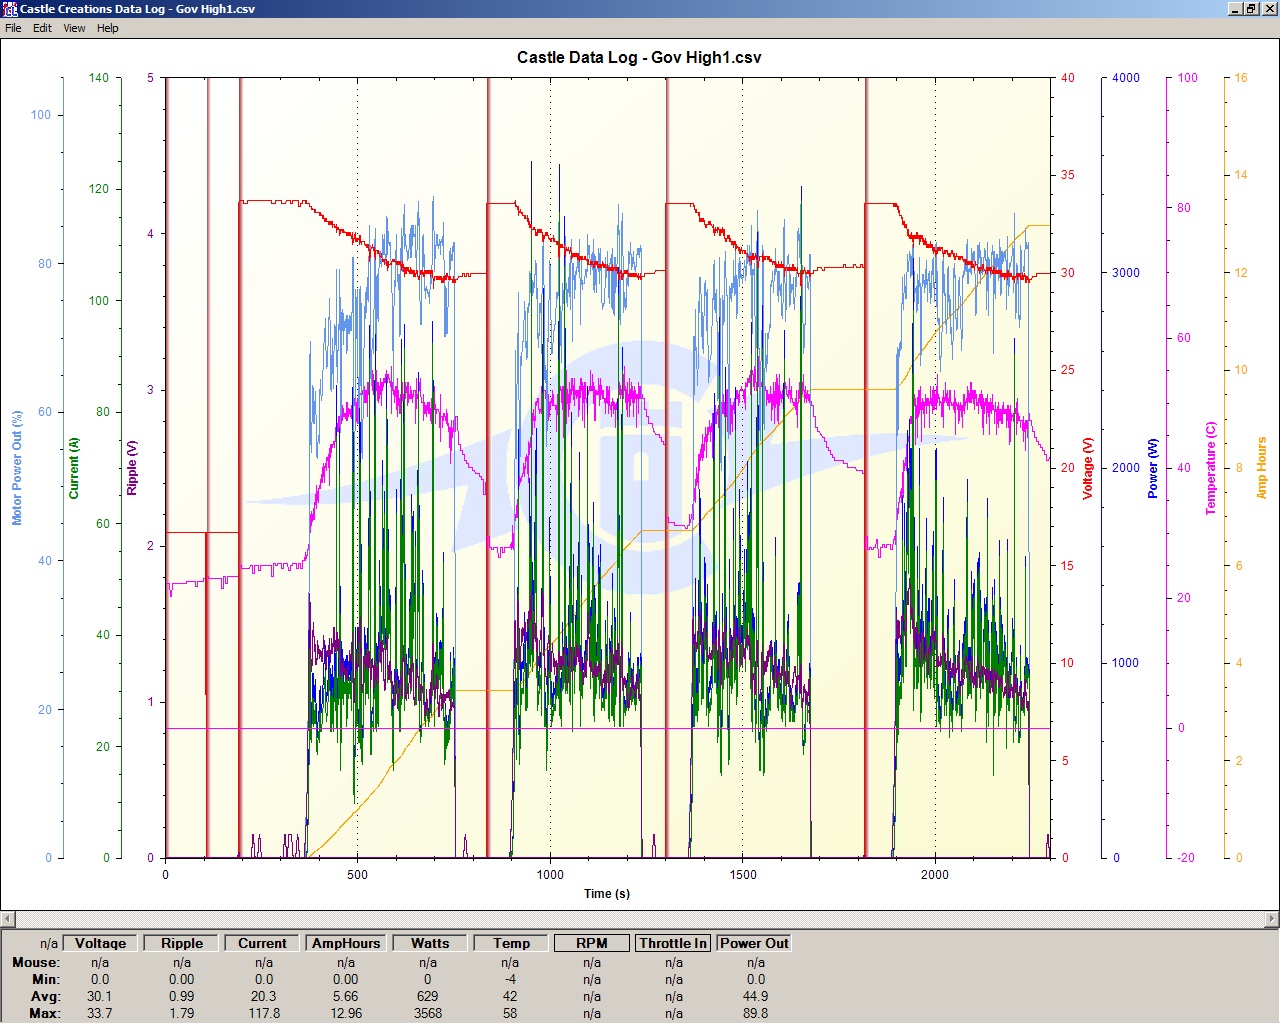Click the Castle Creations app icon in title bar
Screen dimensions: 1280x1024
click(x=10, y=9)
